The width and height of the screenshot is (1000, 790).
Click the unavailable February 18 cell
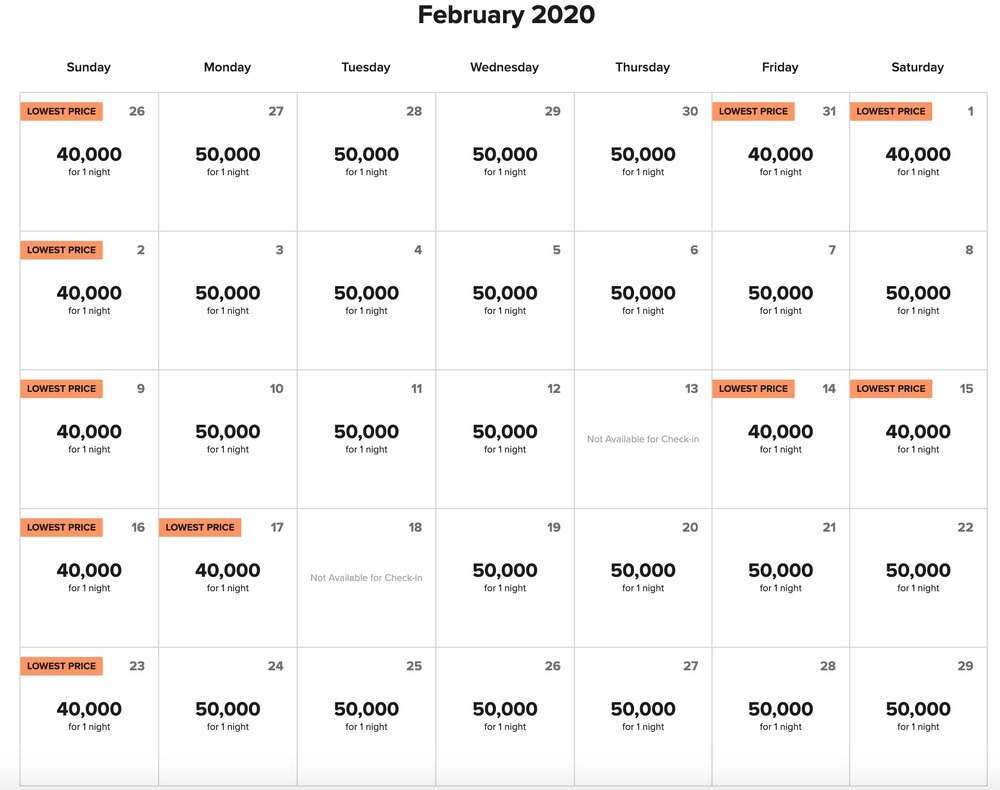[366, 577]
